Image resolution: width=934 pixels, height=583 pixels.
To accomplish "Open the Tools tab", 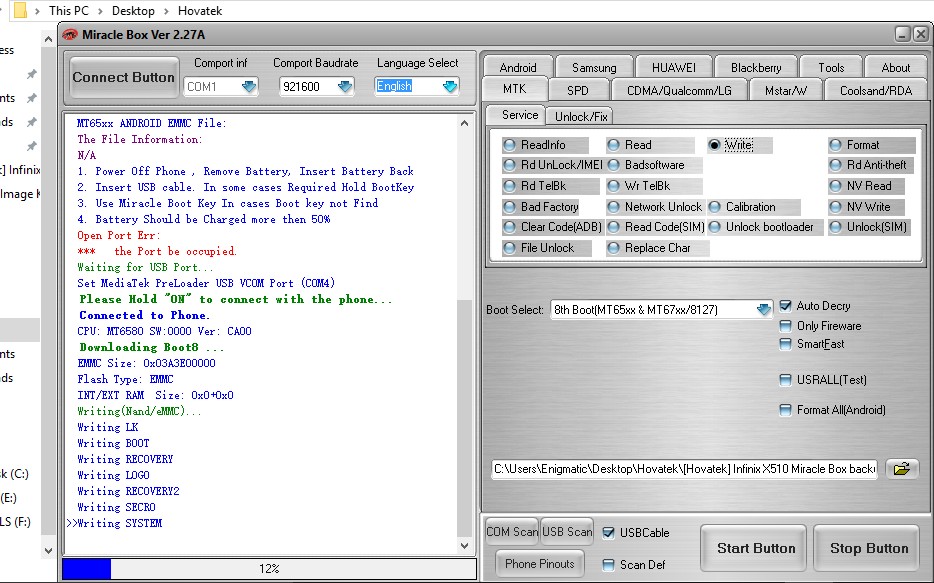I will pyautogui.click(x=831, y=67).
